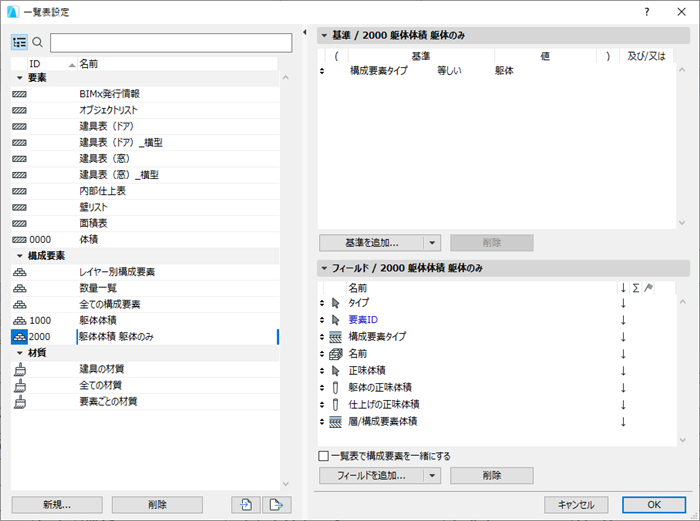The image size is (700, 521).
Task: Open the 基準を追加 dropdown arrow
Action: pos(432,243)
